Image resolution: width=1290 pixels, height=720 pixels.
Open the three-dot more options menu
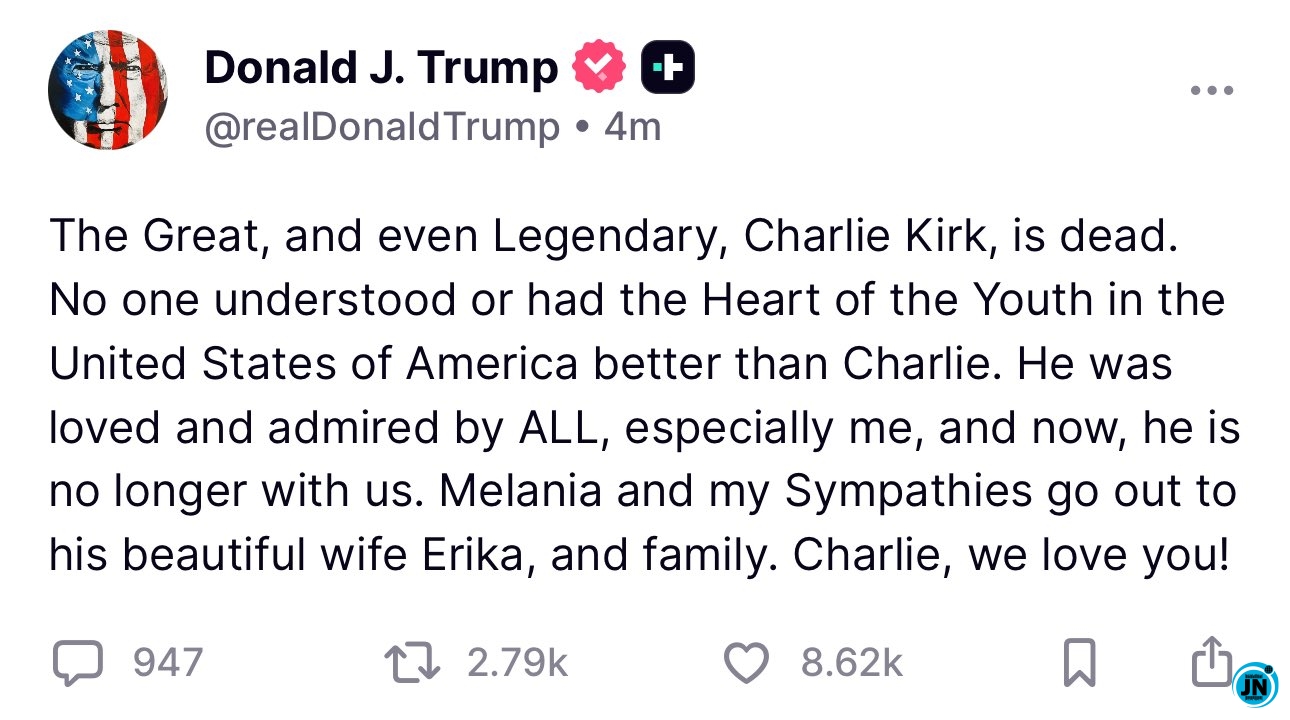point(1213,91)
